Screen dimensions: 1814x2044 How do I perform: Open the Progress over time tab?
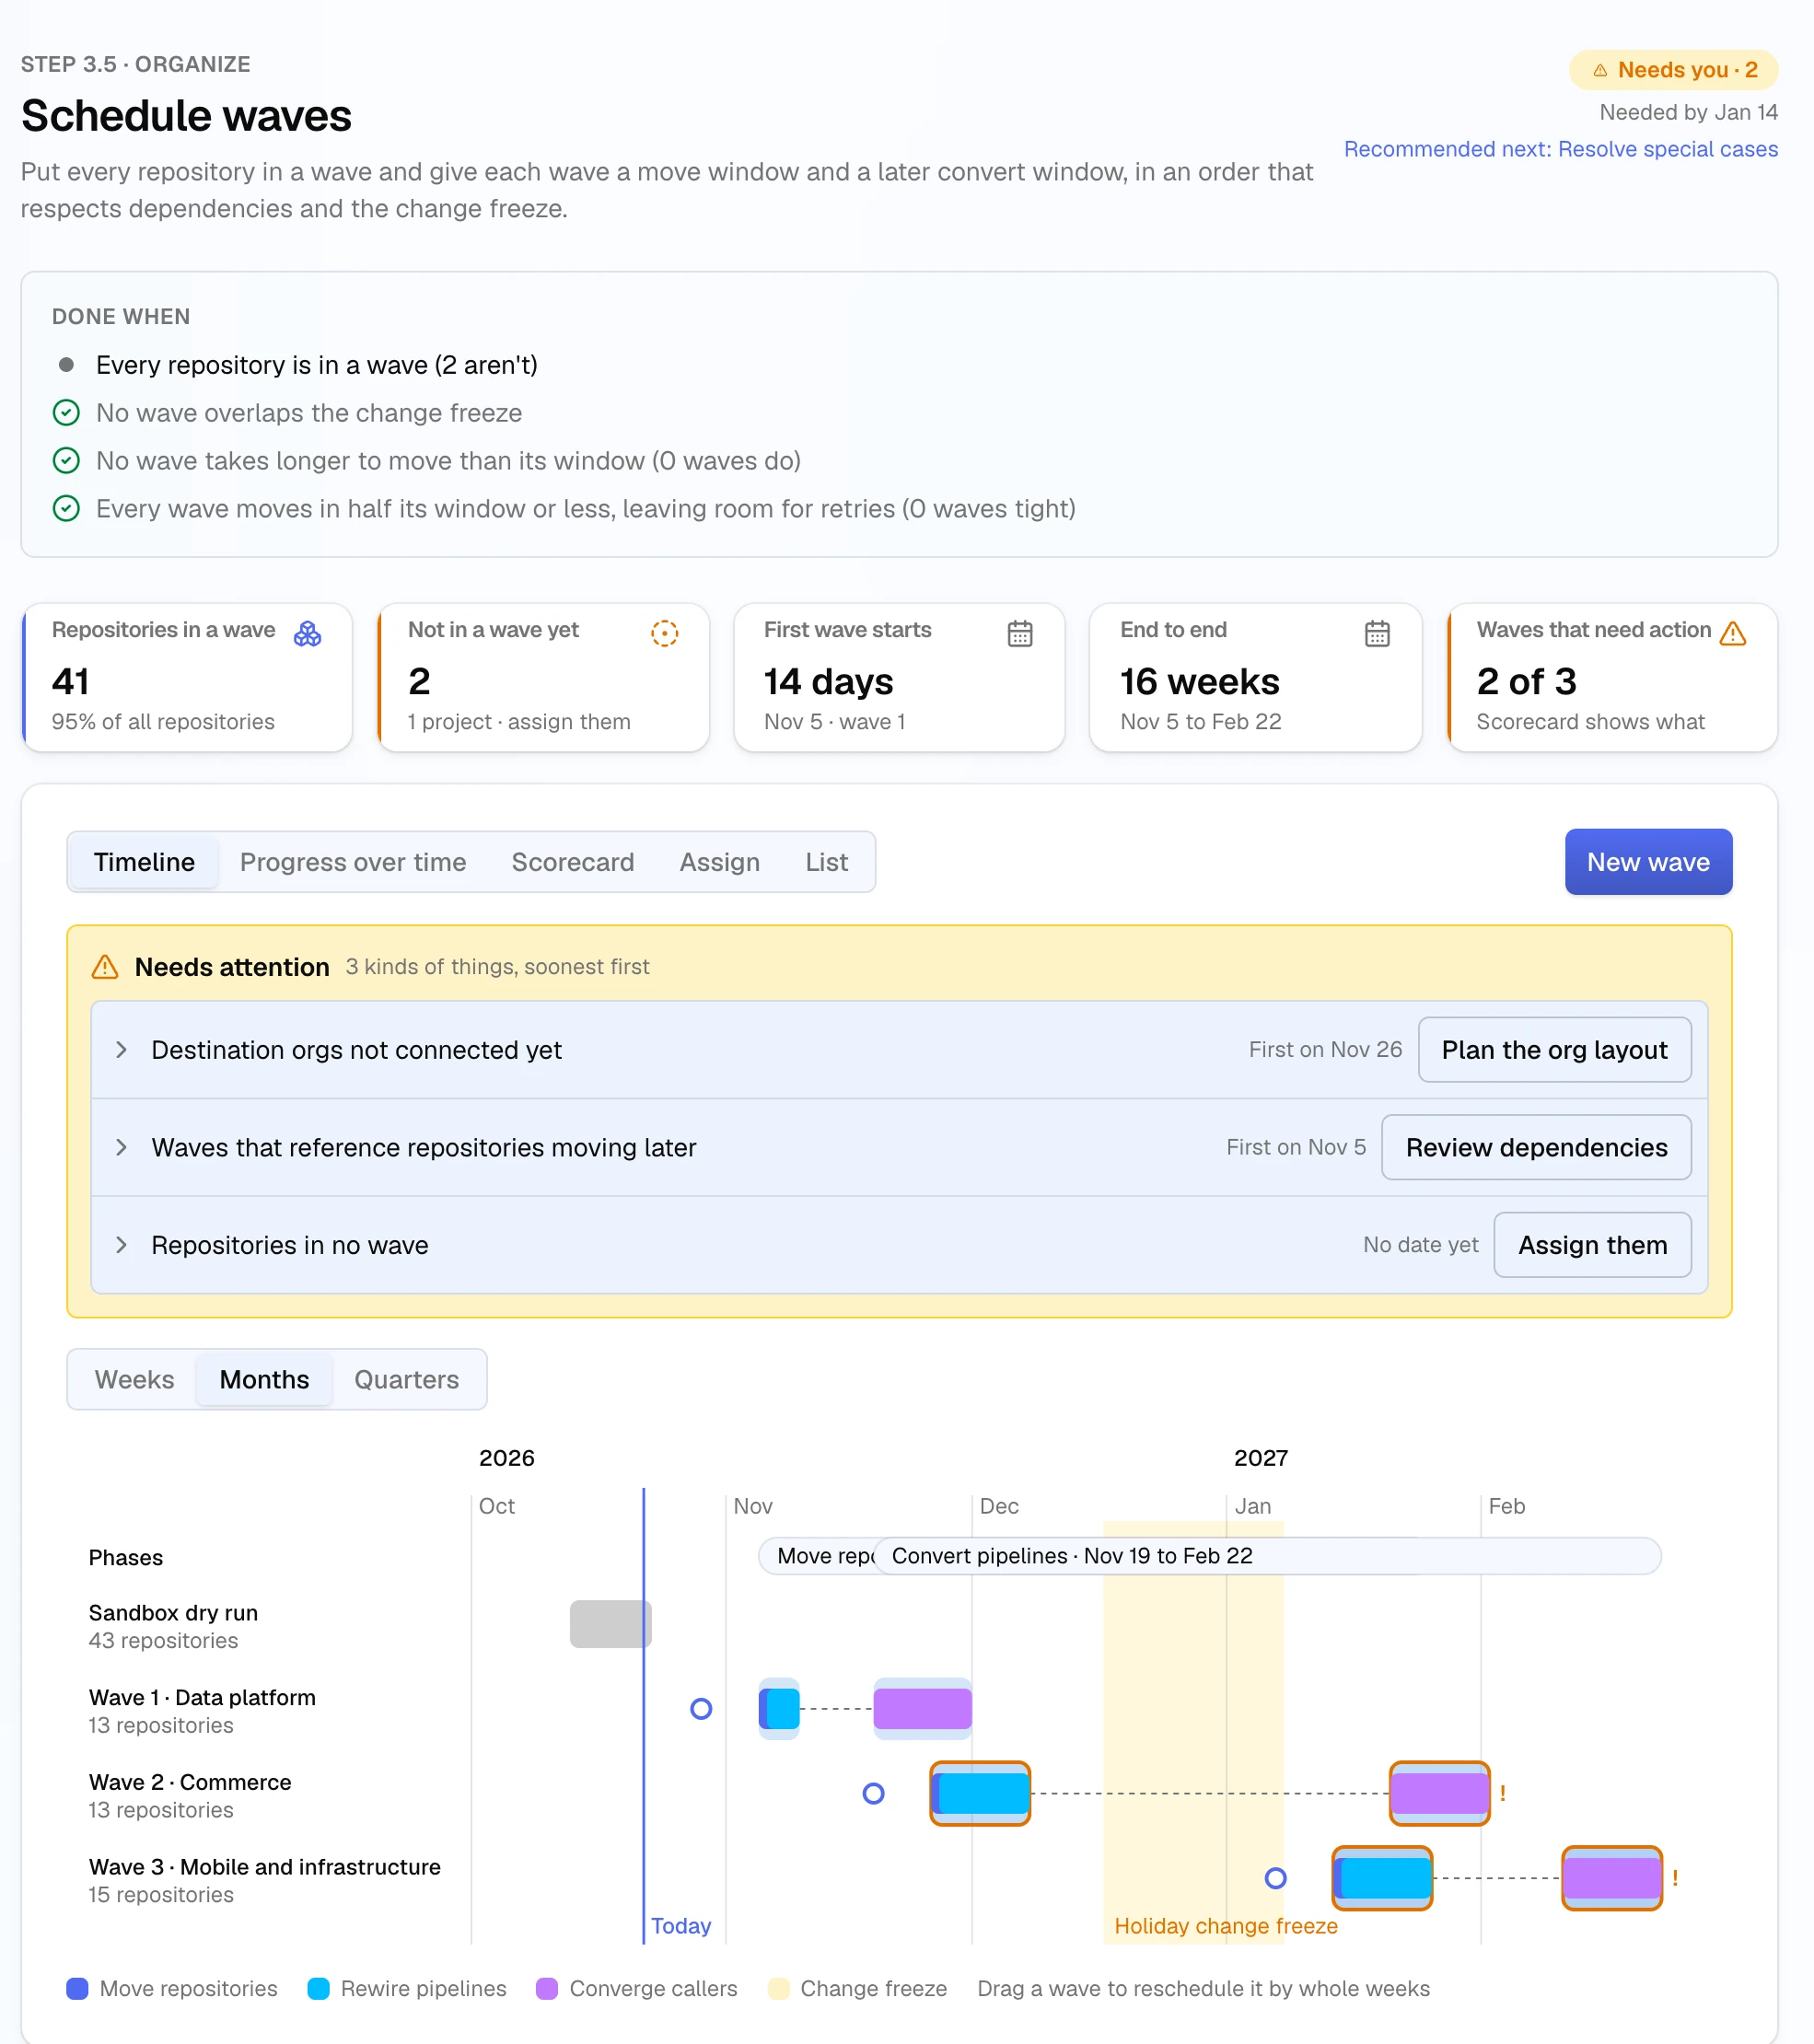click(353, 862)
